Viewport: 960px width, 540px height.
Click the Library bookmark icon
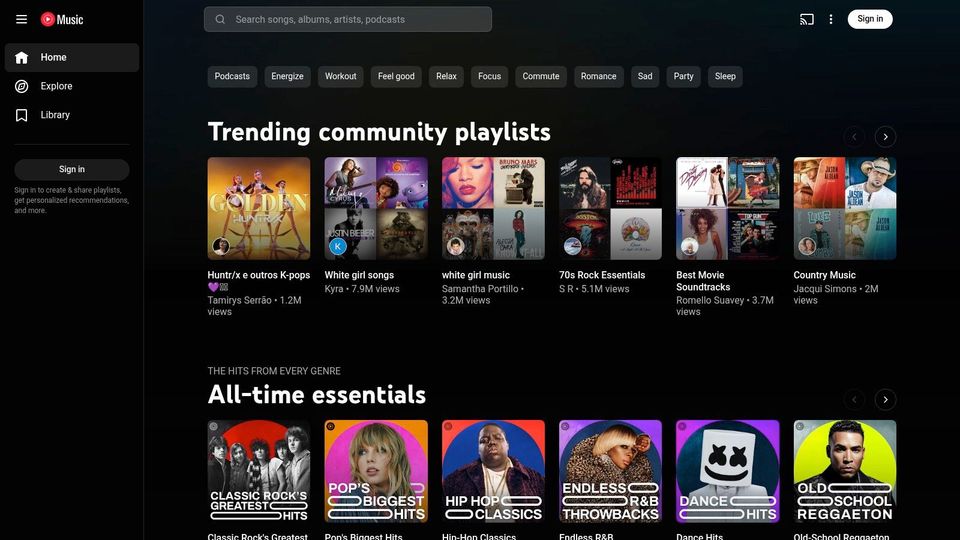(21, 115)
